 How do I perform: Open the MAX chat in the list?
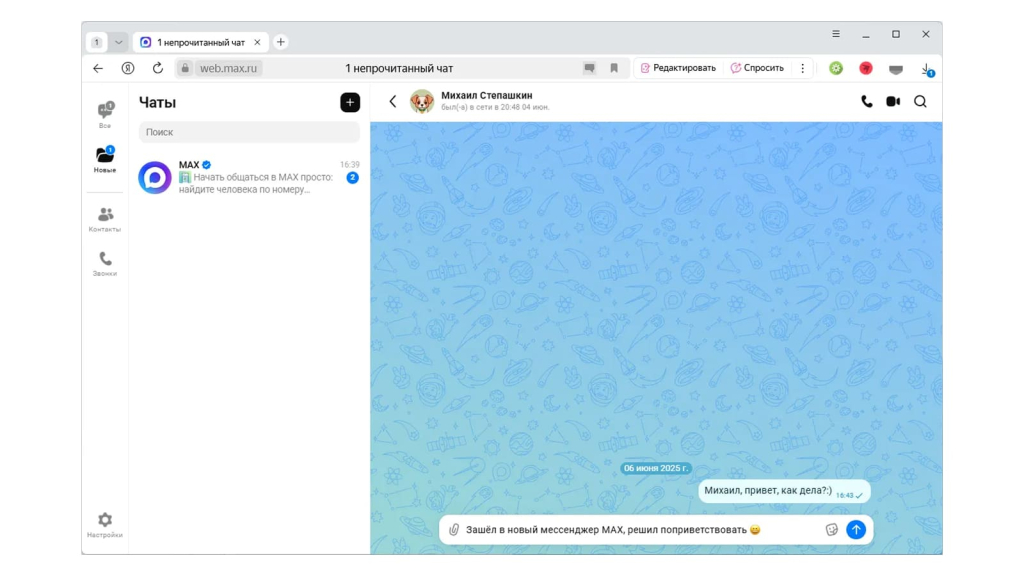(x=249, y=177)
